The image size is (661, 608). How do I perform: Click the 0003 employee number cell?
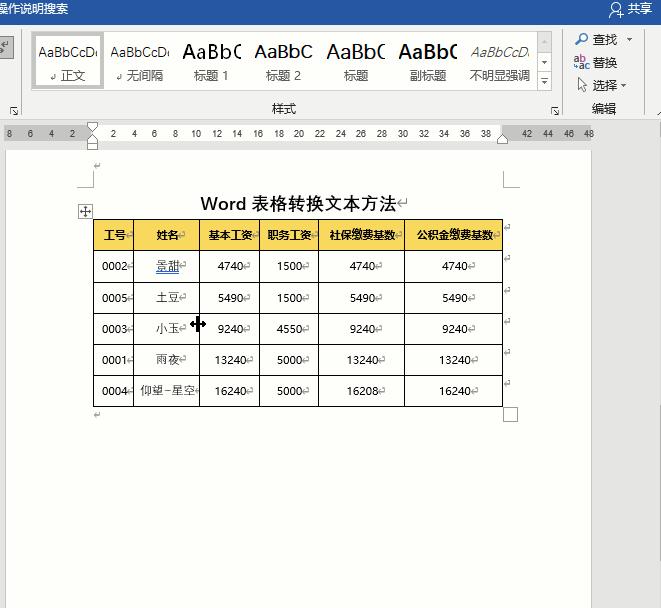pos(113,329)
